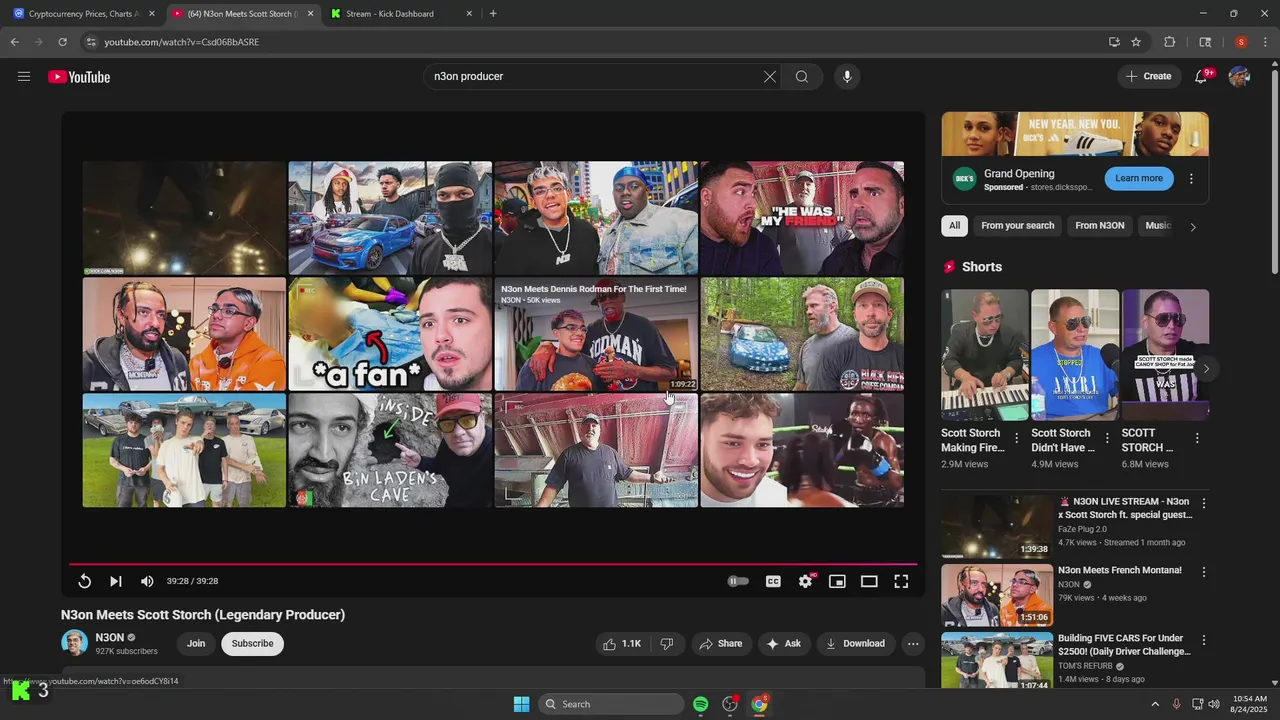This screenshot has width=1280, height=720.
Task: Open the Windows Start menu
Action: tap(521, 704)
